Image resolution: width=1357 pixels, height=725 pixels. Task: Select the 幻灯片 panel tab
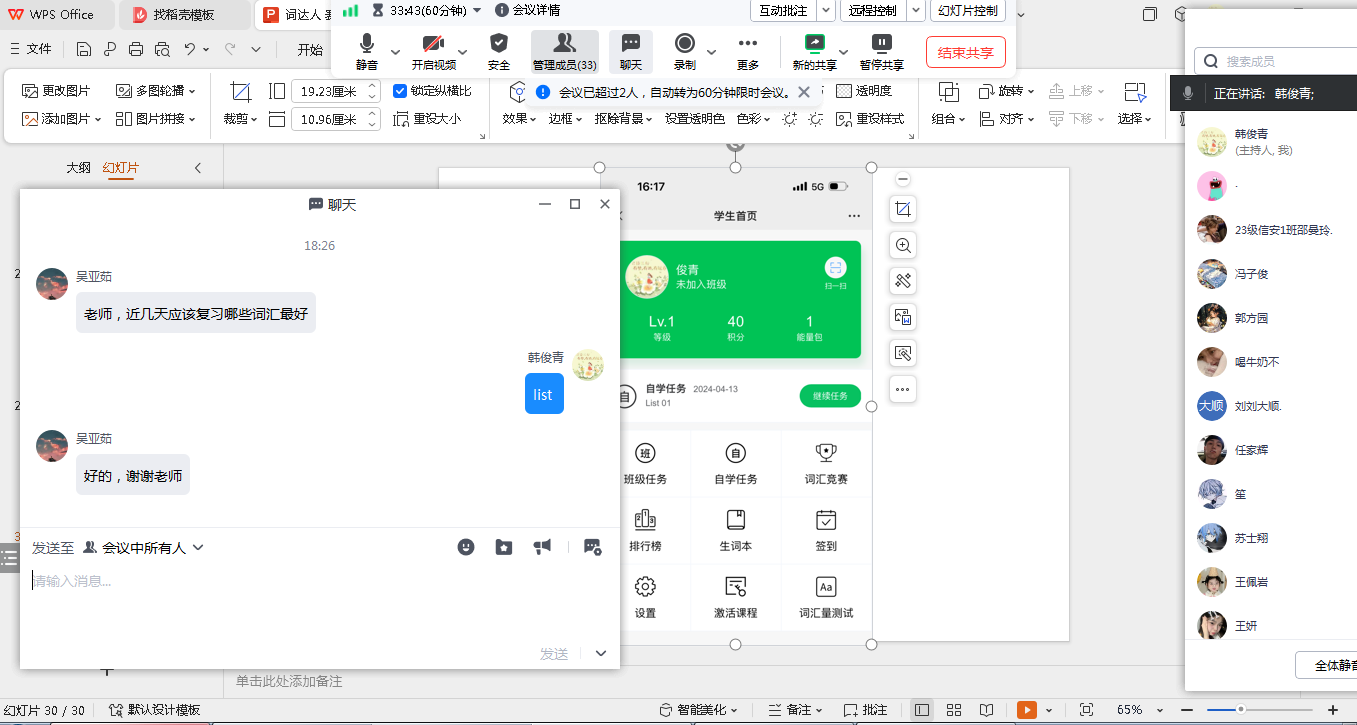tap(121, 168)
